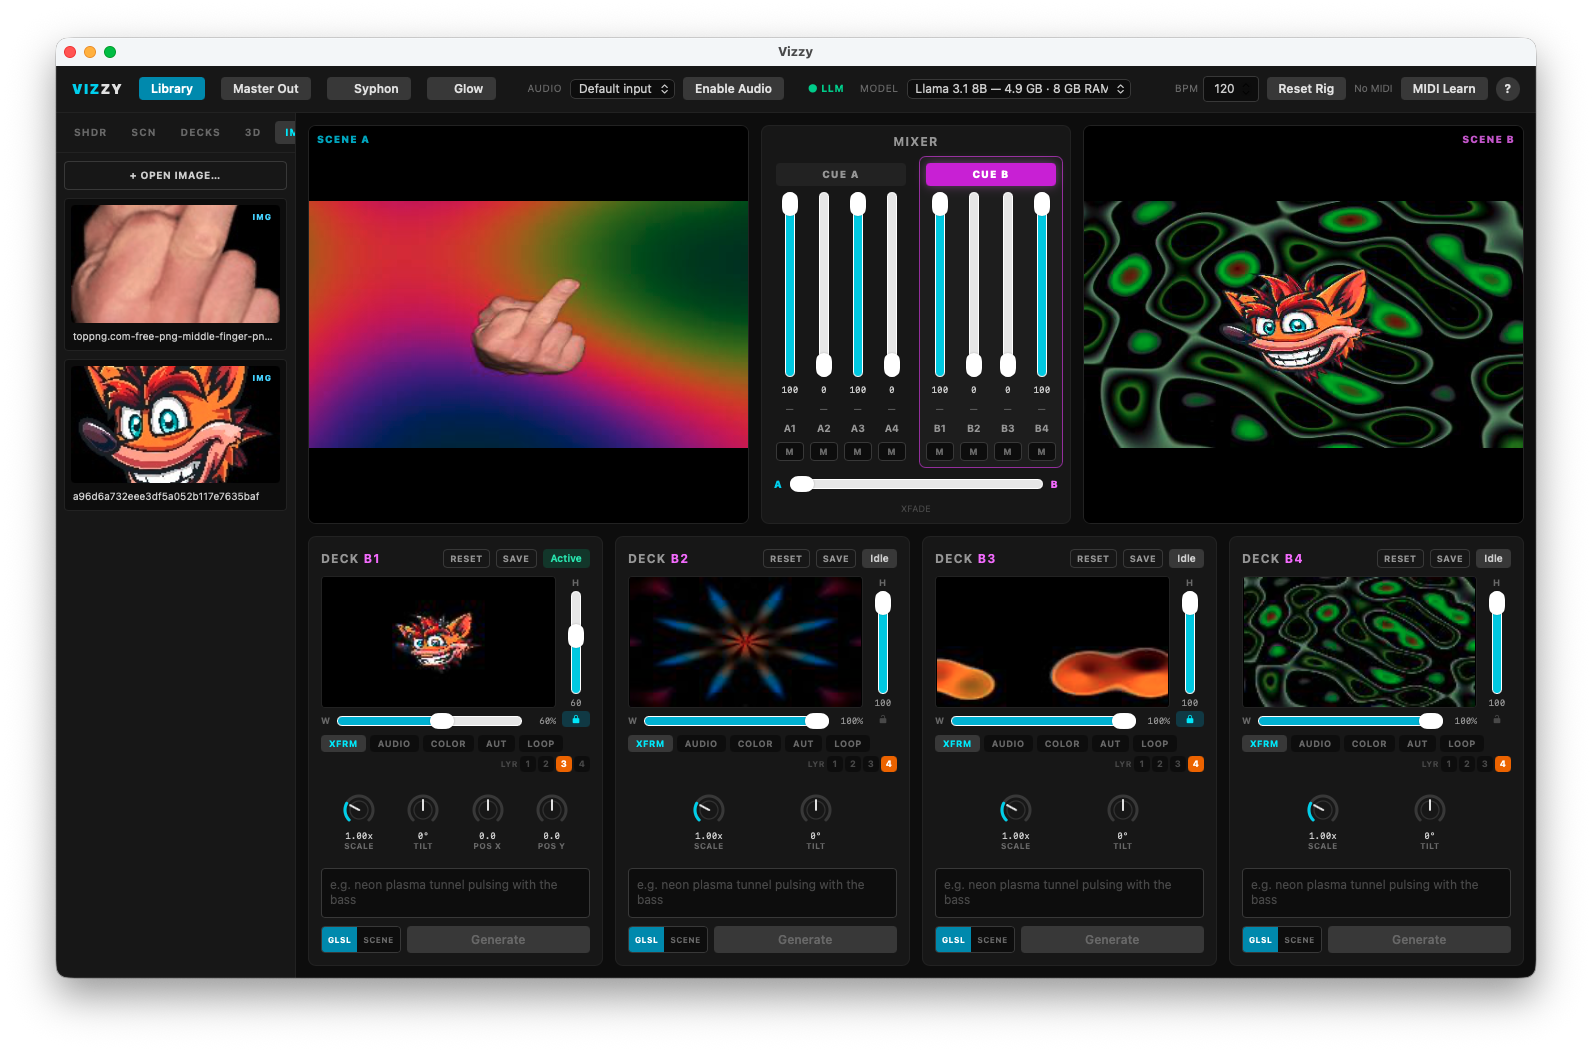The image size is (1592, 1052).
Task: Mute mixer channel A3
Action: point(858,452)
